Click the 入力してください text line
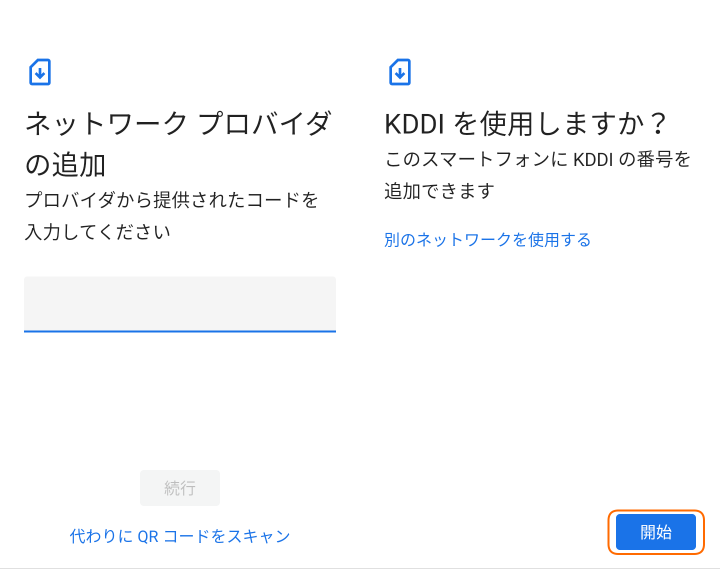 click(98, 232)
